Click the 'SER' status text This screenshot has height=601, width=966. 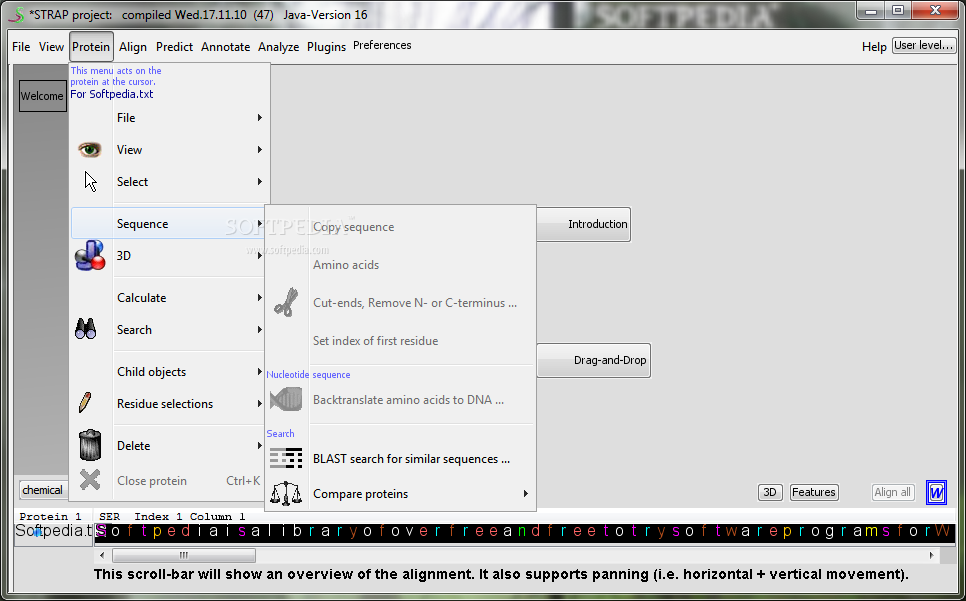coord(110,517)
